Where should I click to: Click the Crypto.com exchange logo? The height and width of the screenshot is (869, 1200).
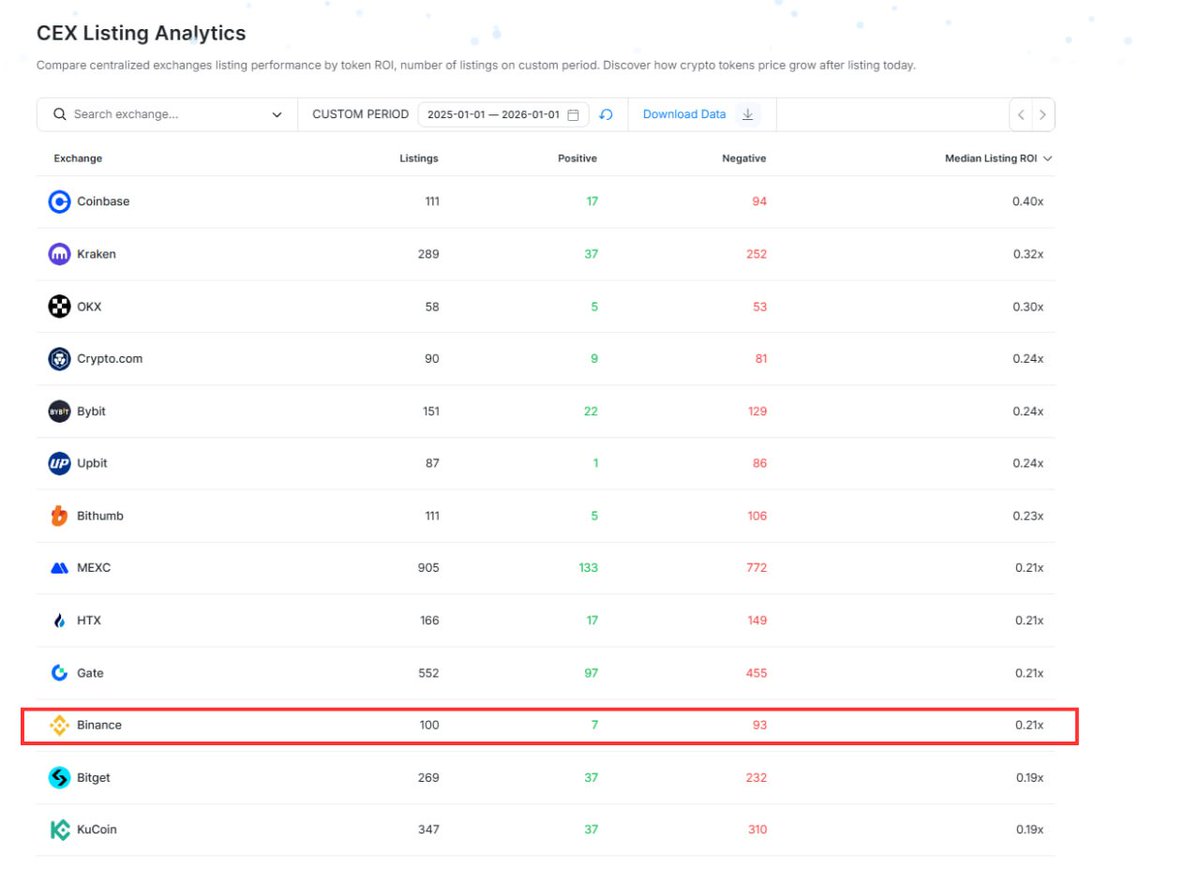point(60,359)
